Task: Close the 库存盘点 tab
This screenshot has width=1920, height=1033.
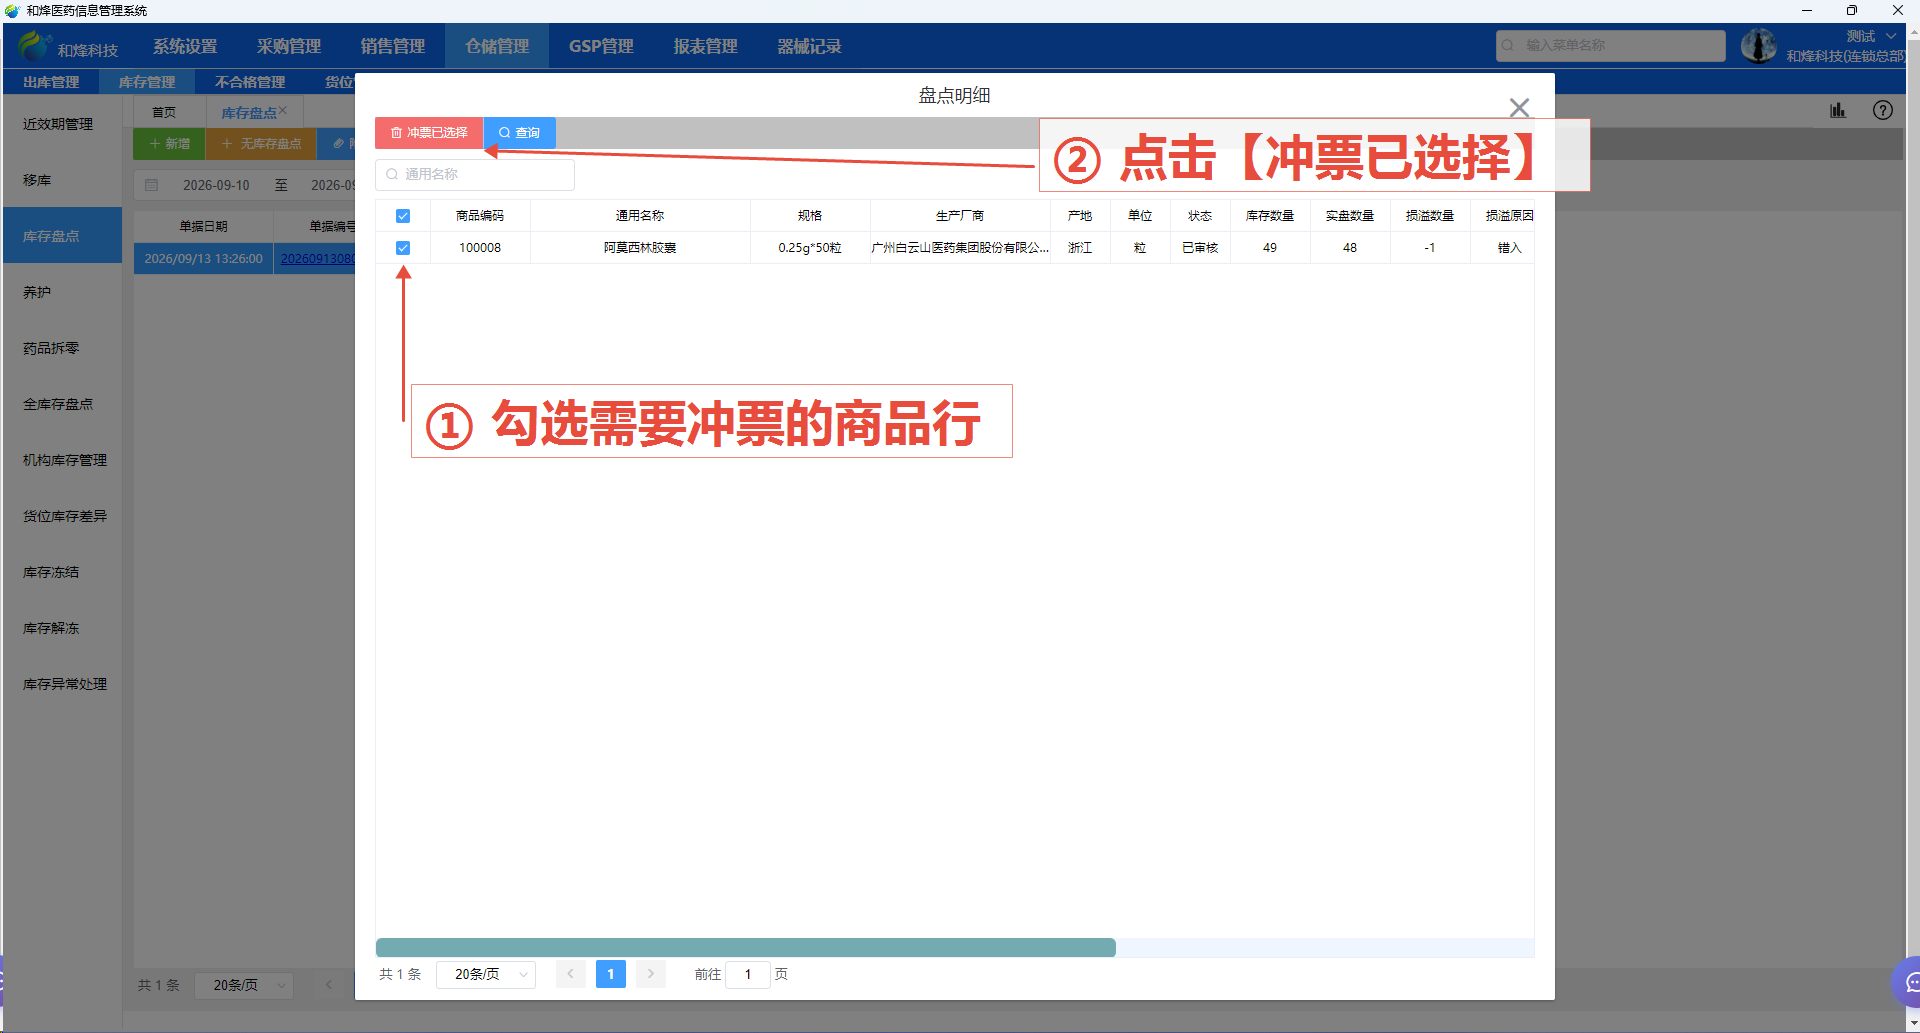Action: [x=283, y=111]
